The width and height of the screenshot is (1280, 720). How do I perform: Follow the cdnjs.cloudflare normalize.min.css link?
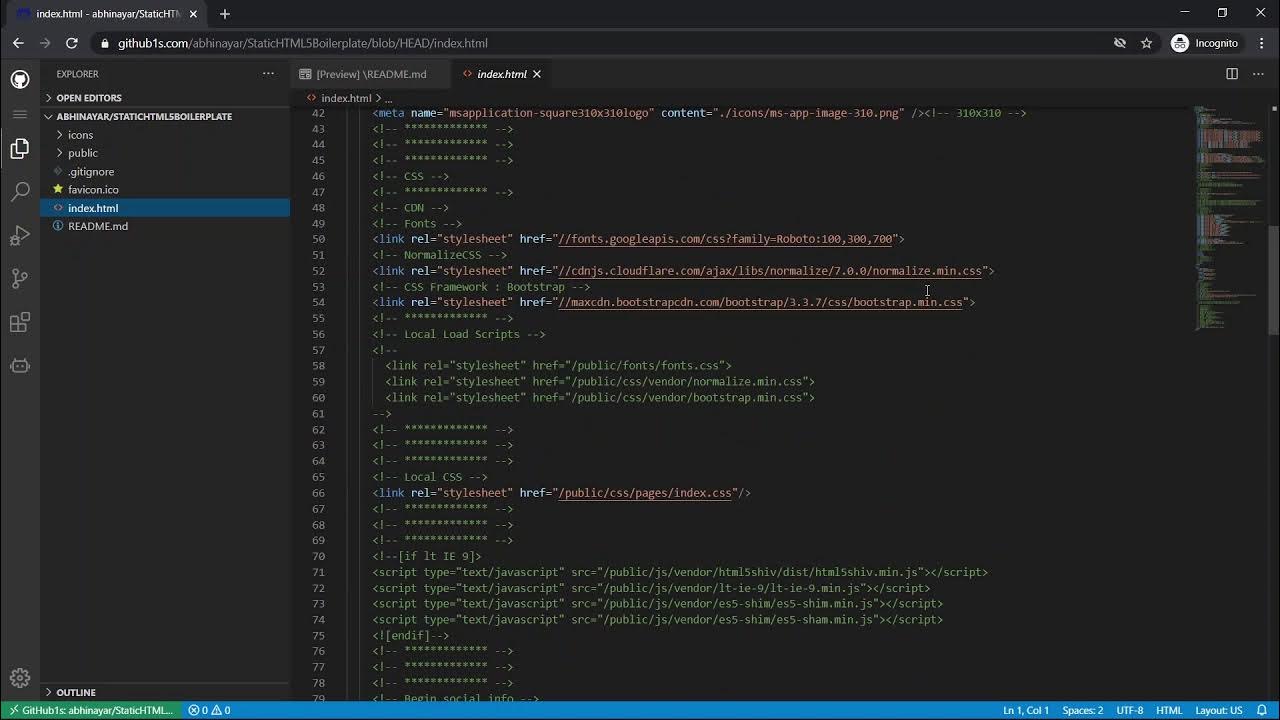tap(770, 271)
